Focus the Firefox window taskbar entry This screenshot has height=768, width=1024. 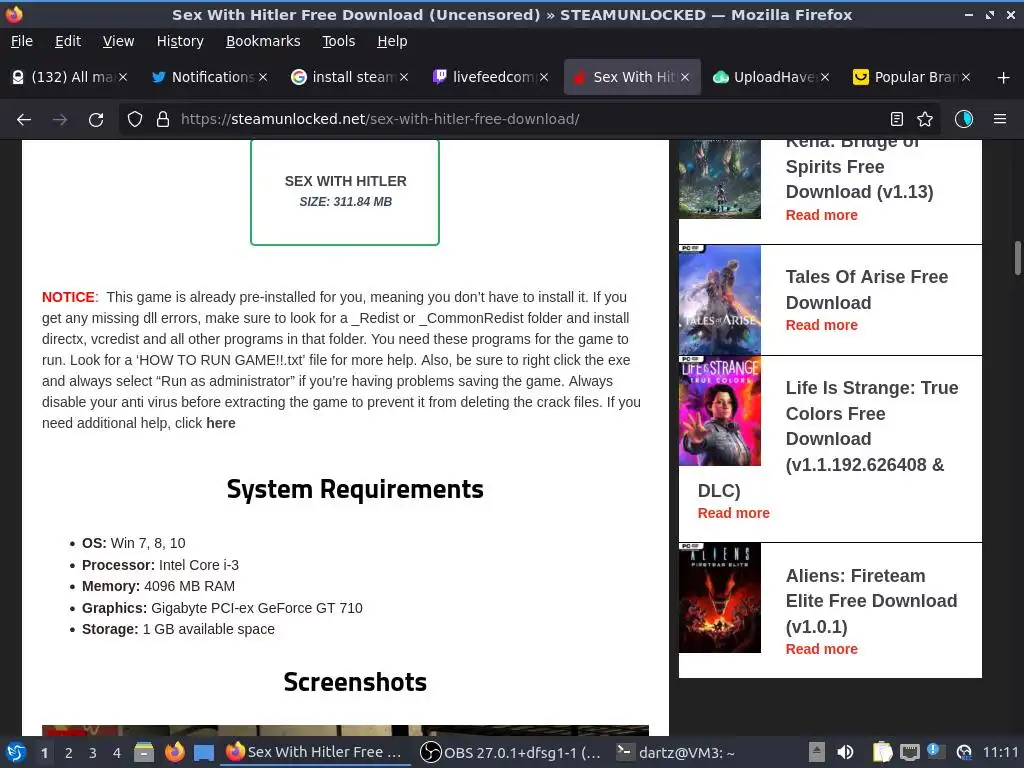click(x=315, y=752)
